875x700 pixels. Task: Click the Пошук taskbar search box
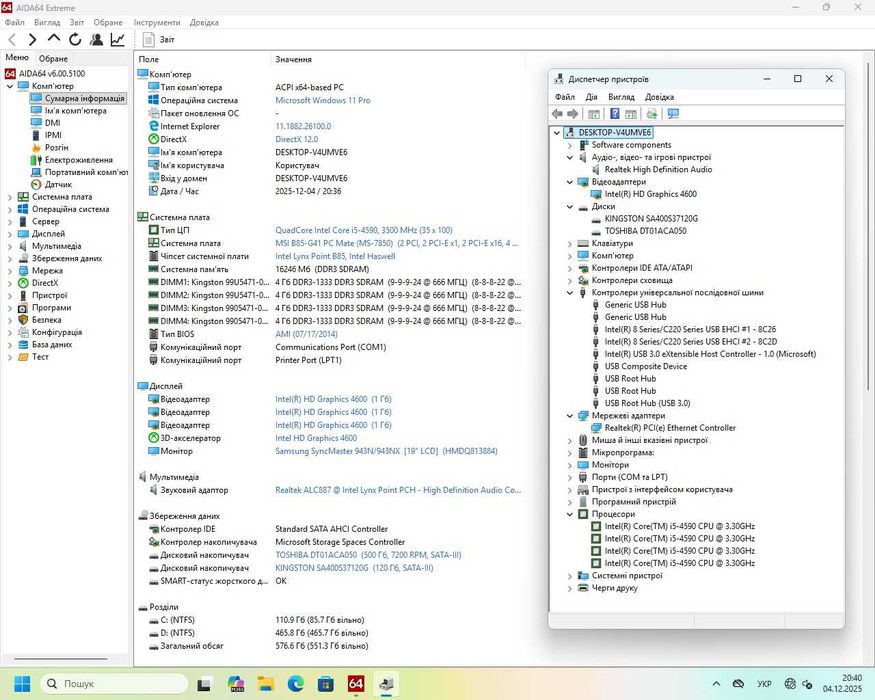114,684
